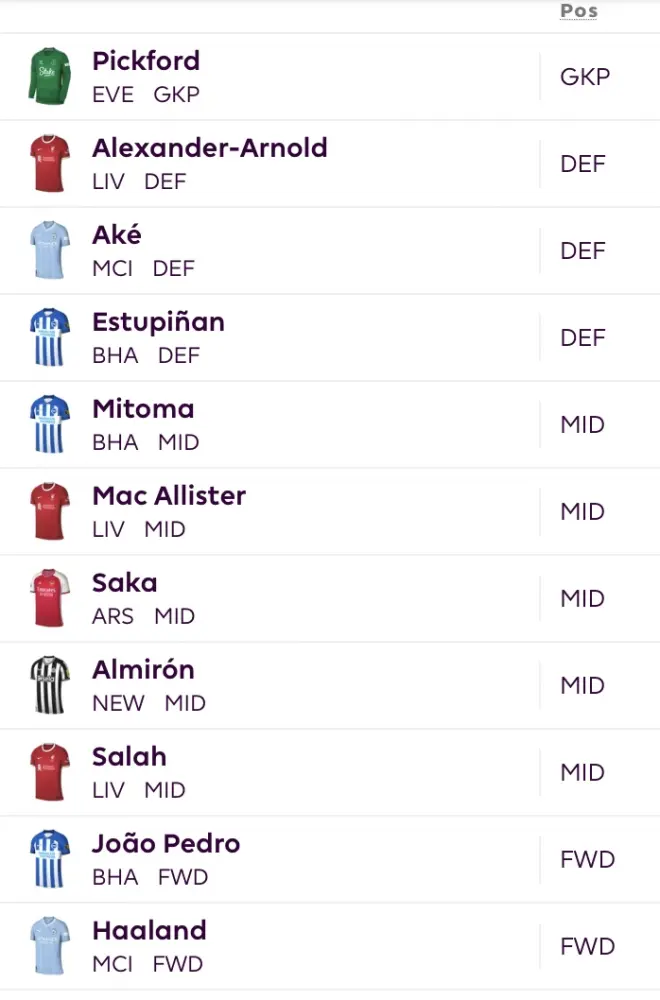
Task: Click Aké's sky blue Manchester City shirt
Action: click(x=49, y=251)
